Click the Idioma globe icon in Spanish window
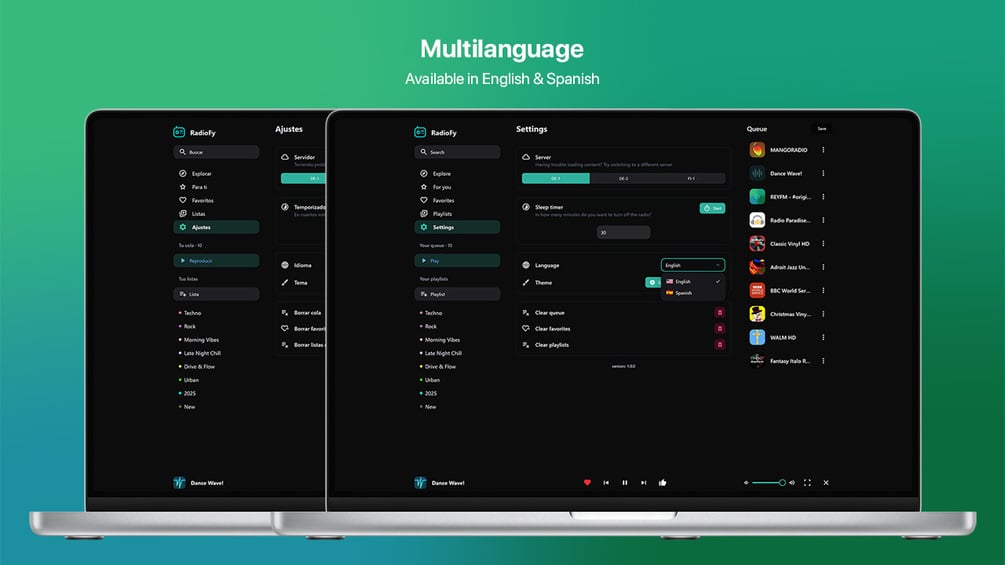Image resolution: width=1005 pixels, height=565 pixels. (x=285, y=265)
